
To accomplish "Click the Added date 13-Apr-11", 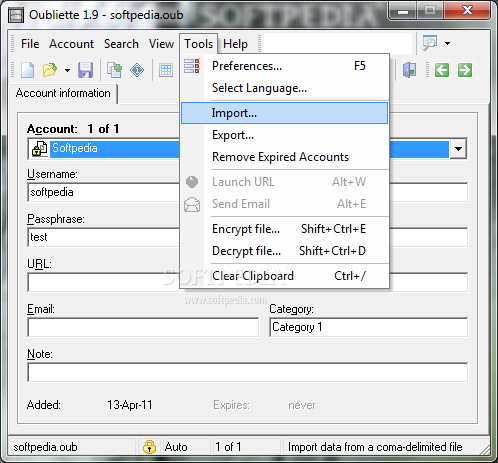I will [130, 405].
